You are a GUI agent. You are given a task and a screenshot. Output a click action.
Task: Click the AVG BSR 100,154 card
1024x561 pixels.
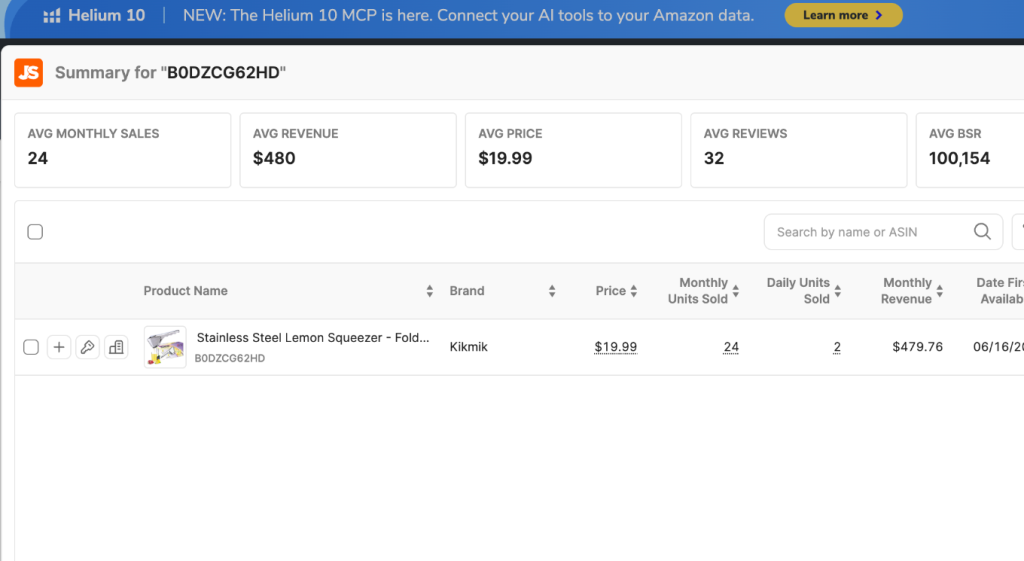970,150
